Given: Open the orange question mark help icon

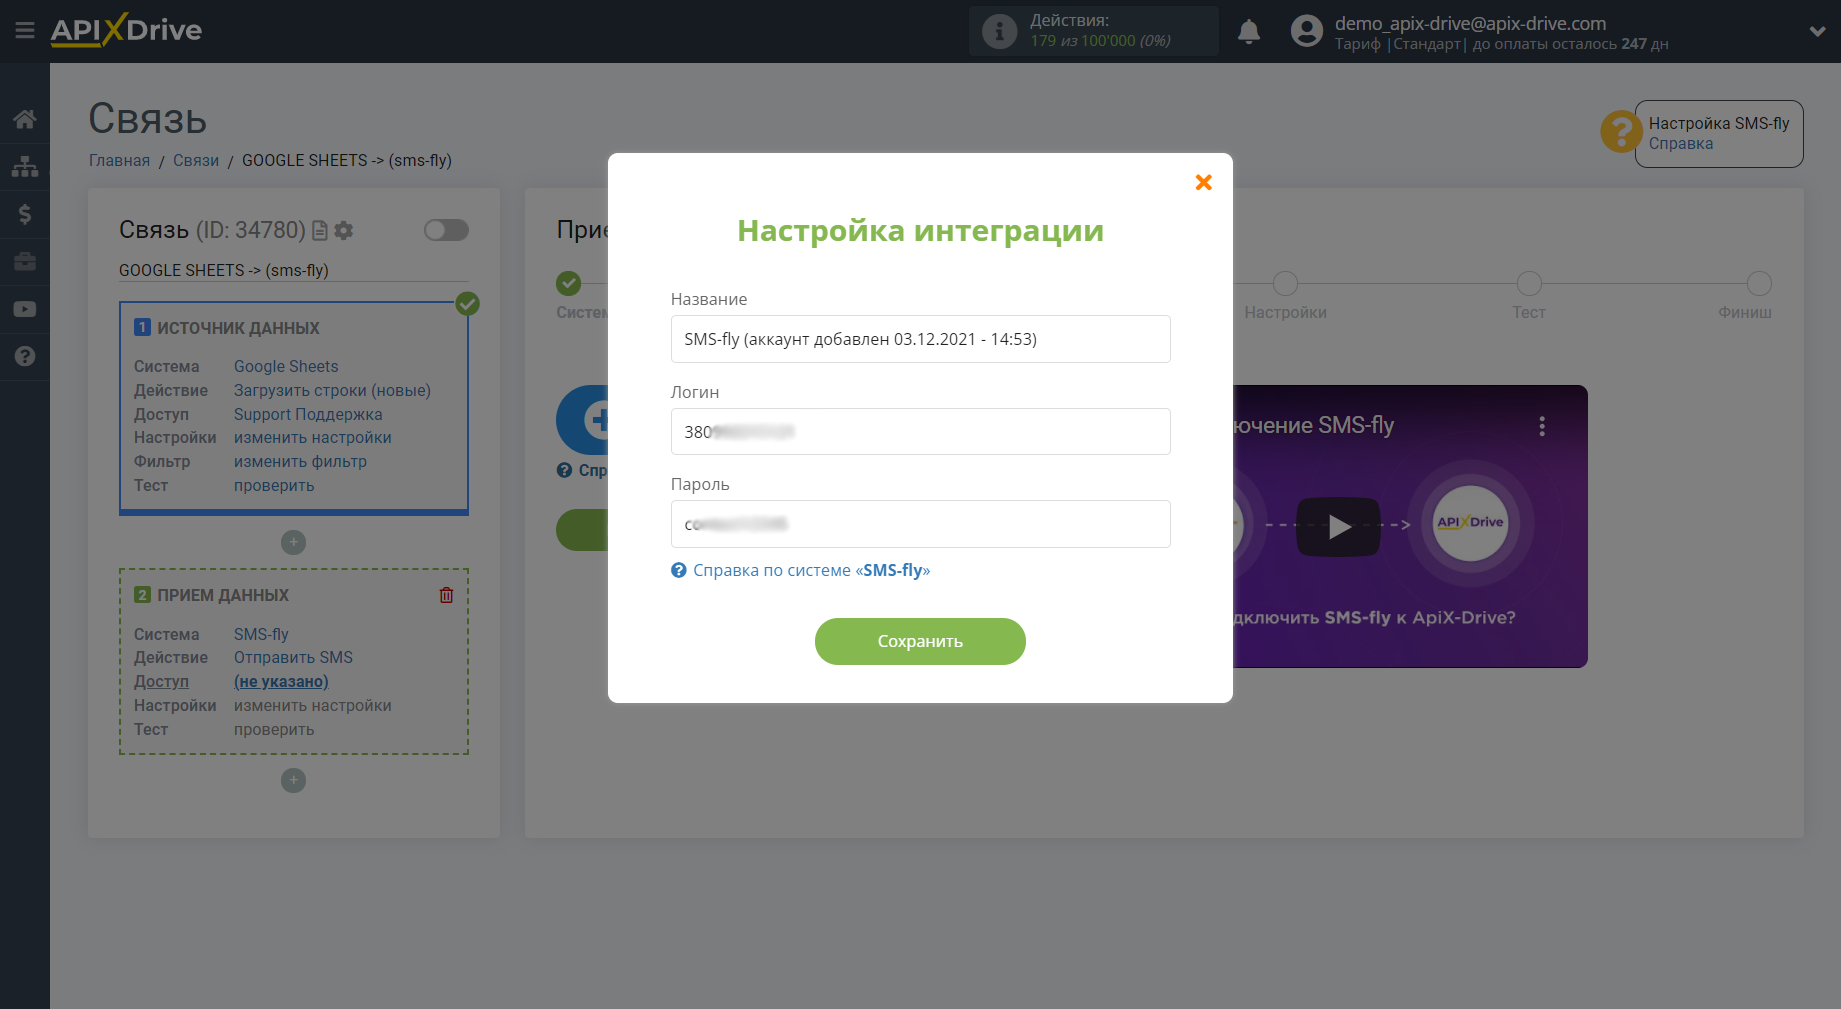Looking at the screenshot, I should [1621, 132].
